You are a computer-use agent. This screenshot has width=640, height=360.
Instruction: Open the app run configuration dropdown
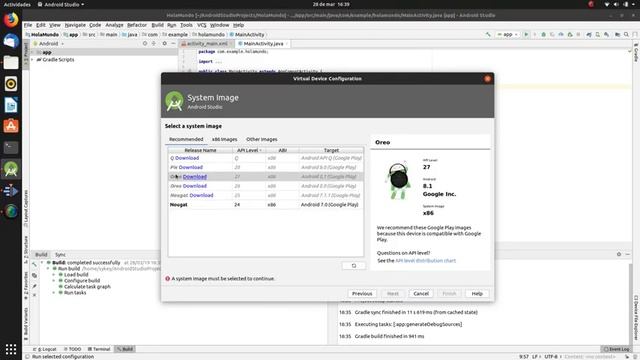tap(507, 35)
